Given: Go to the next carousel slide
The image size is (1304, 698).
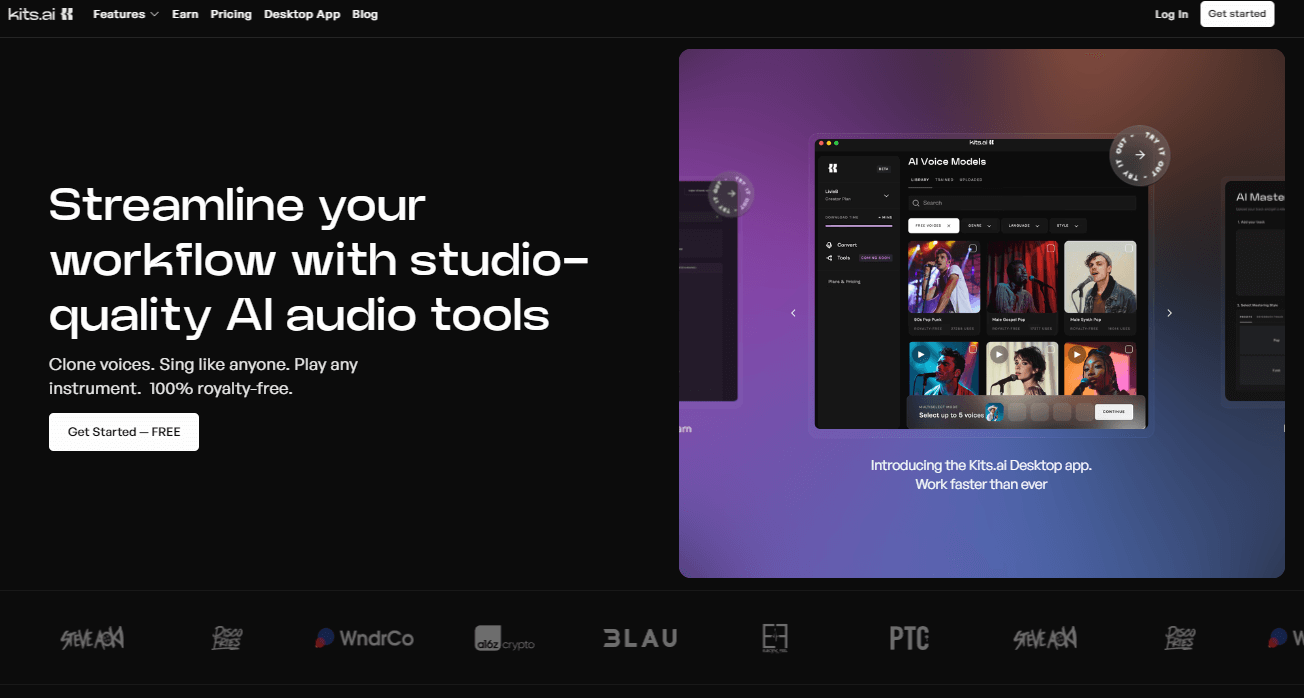Looking at the screenshot, I should 1169,313.
